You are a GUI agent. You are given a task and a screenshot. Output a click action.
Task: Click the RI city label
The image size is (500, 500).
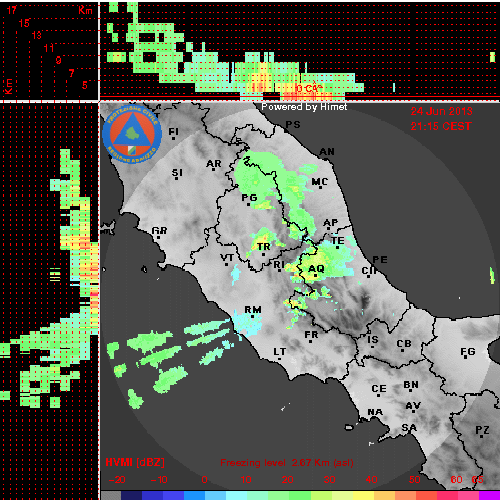click(278, 265)
